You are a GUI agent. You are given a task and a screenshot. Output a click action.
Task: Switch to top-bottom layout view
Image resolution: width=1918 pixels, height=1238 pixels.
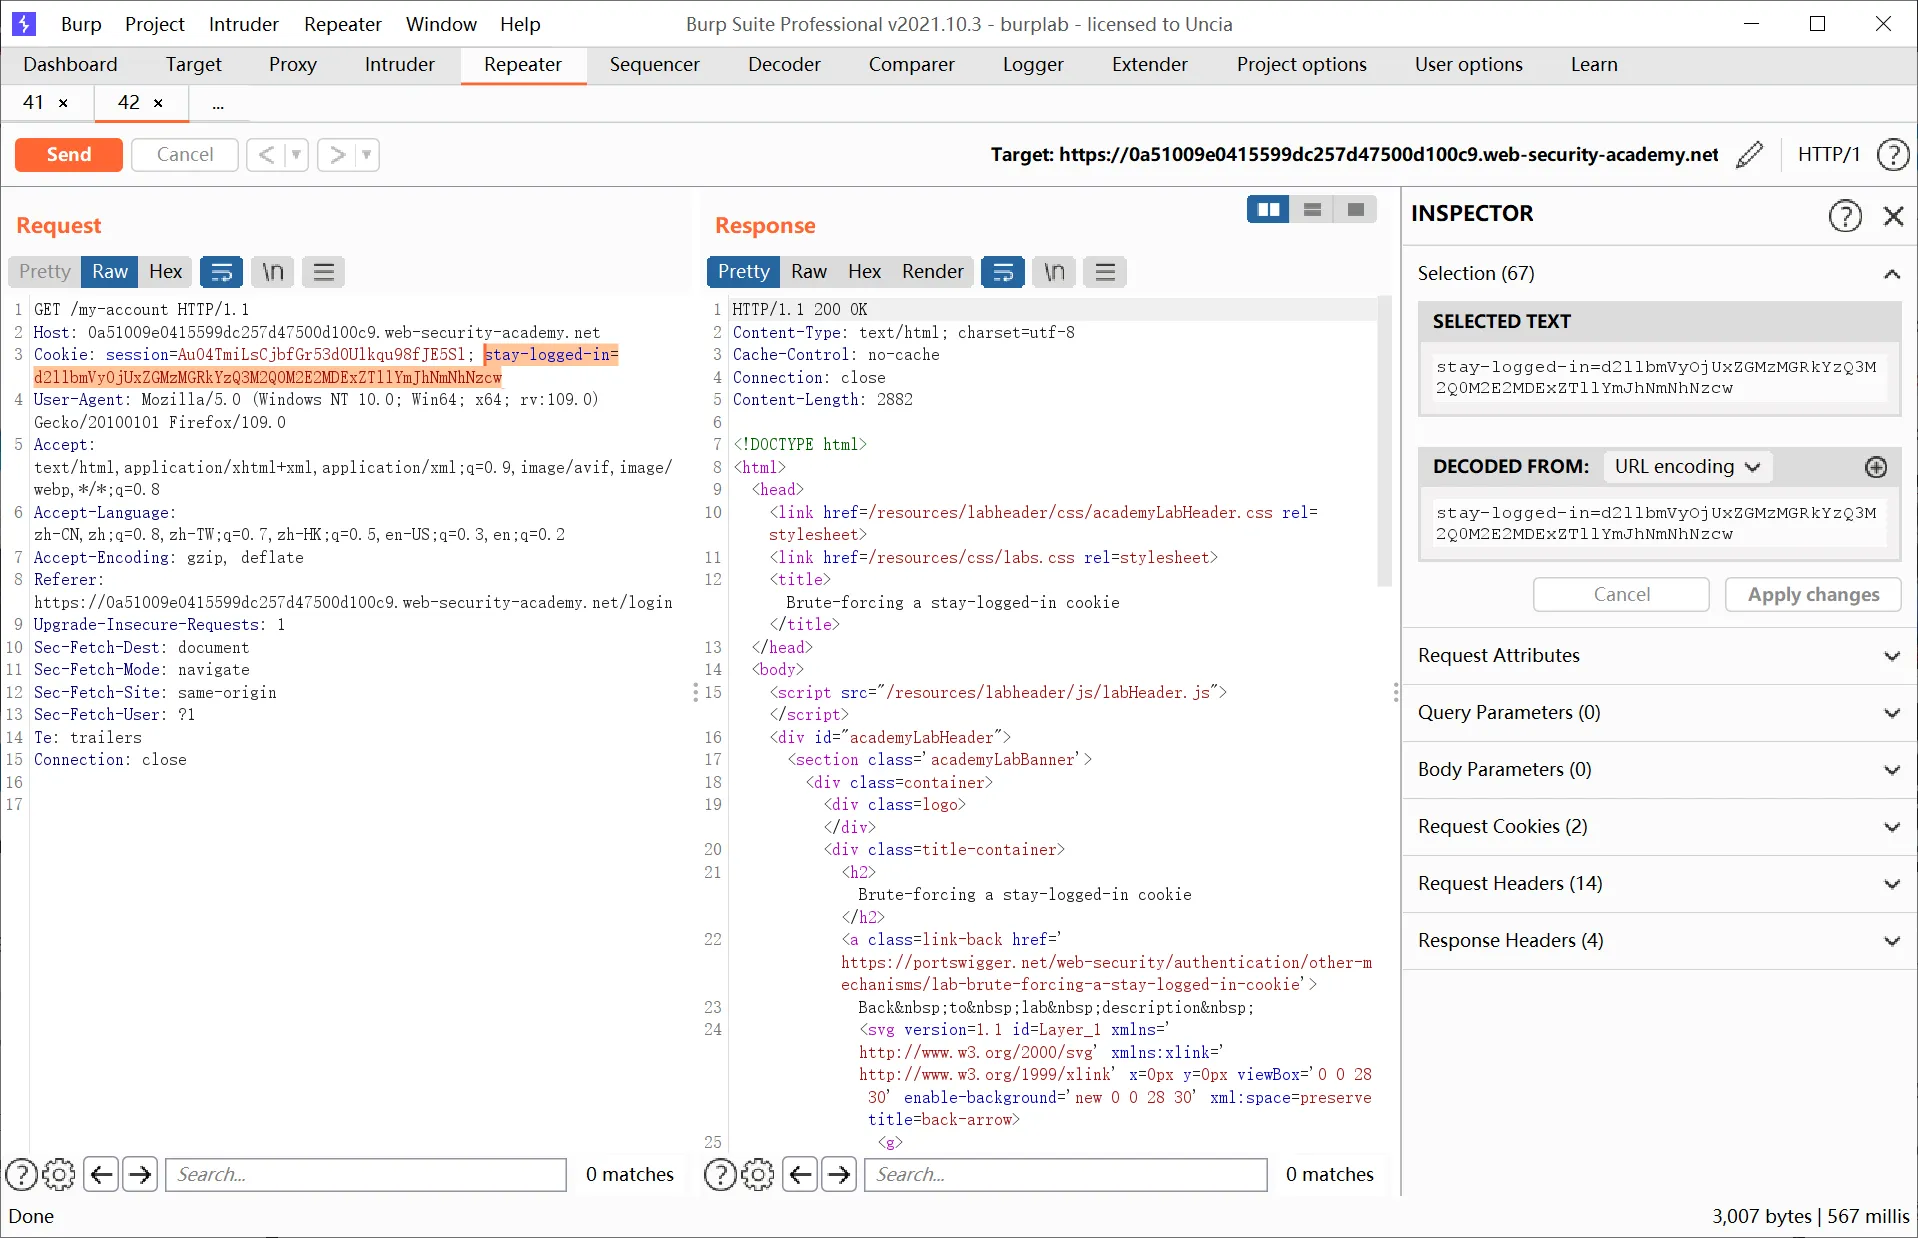pyautogui.click(x=1312, y=209)
